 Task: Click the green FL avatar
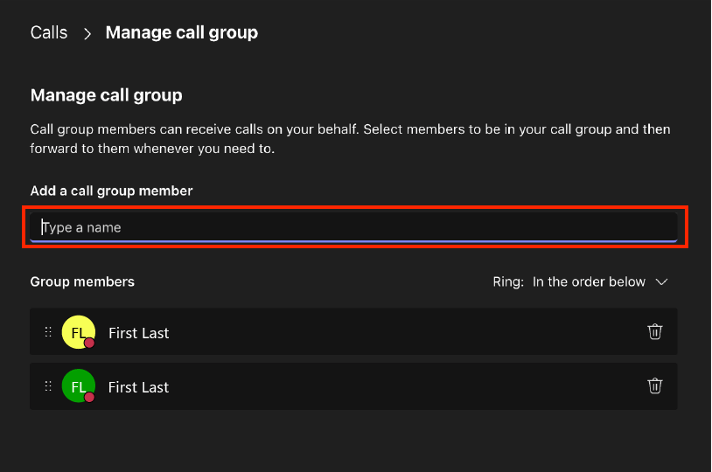coord(77,385)
